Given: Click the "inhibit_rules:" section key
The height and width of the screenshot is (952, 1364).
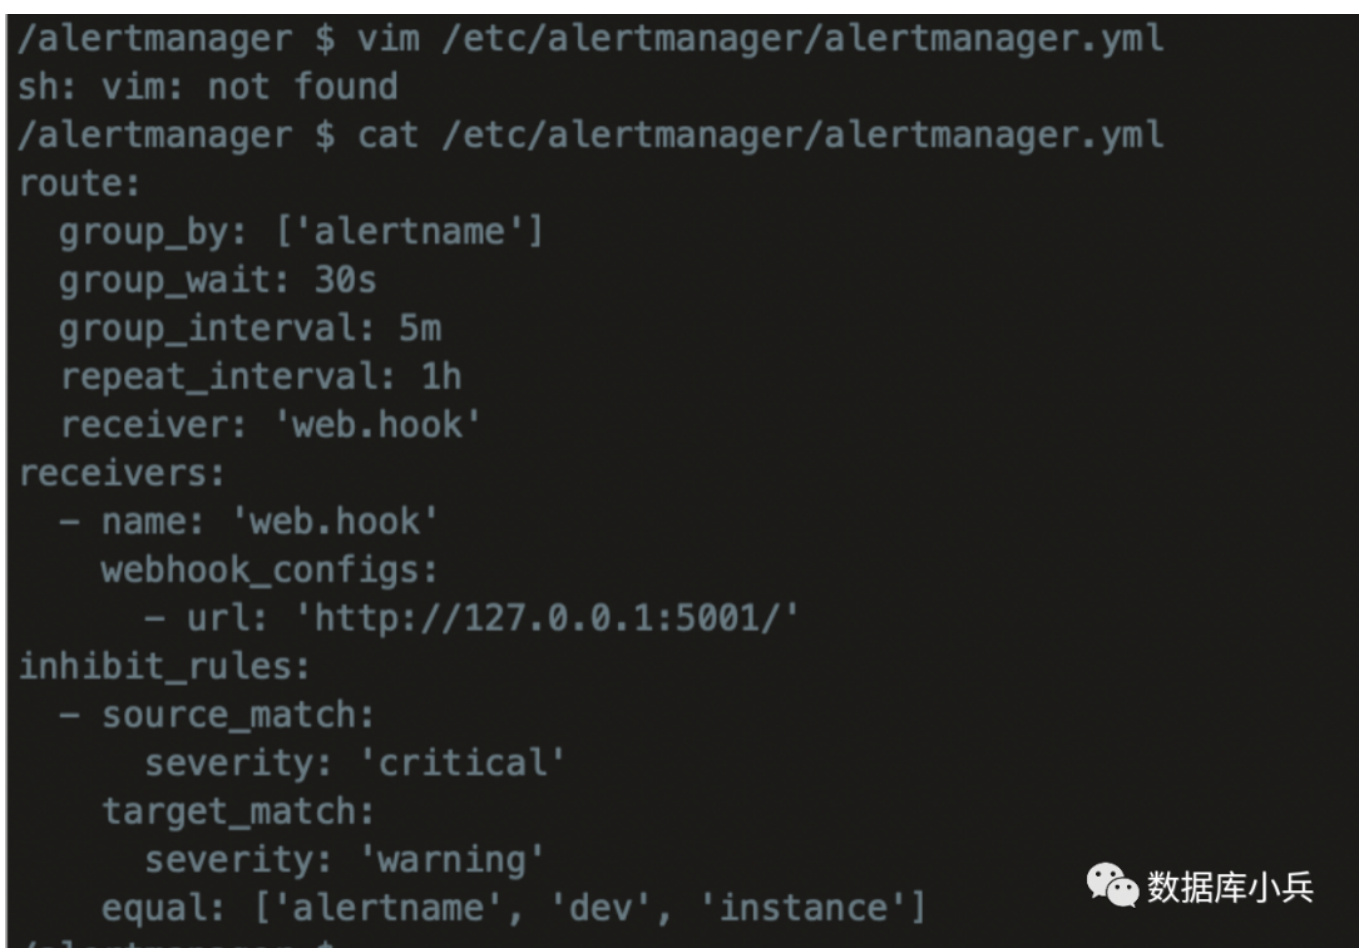Looking at the screenshot, I should click(164, 666).
